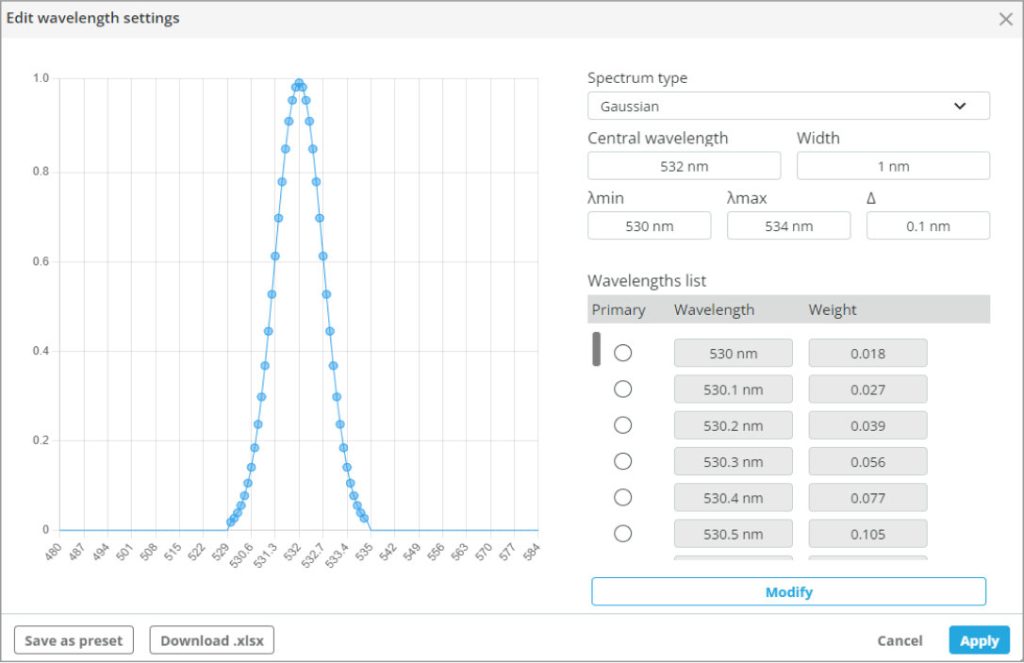This screenshot has height=663, width=1024.
Task: Click the Weight column header
Action: point(832,310)
